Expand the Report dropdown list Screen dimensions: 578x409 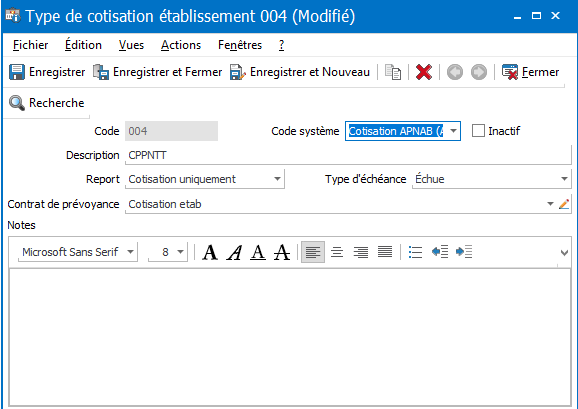(277, 179)
